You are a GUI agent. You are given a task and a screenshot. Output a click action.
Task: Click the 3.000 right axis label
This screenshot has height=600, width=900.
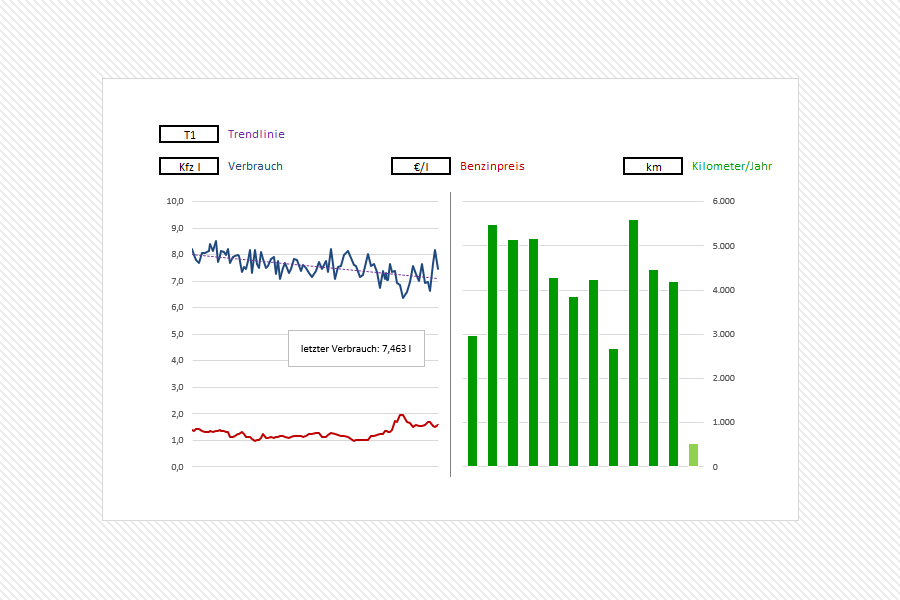coord(723,334)
